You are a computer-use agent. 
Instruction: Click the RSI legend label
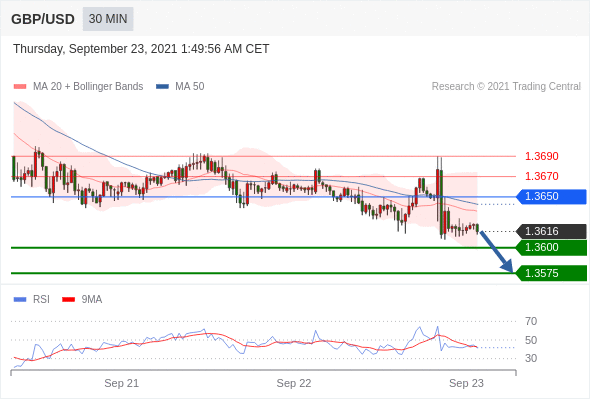[x=41, y=300]
